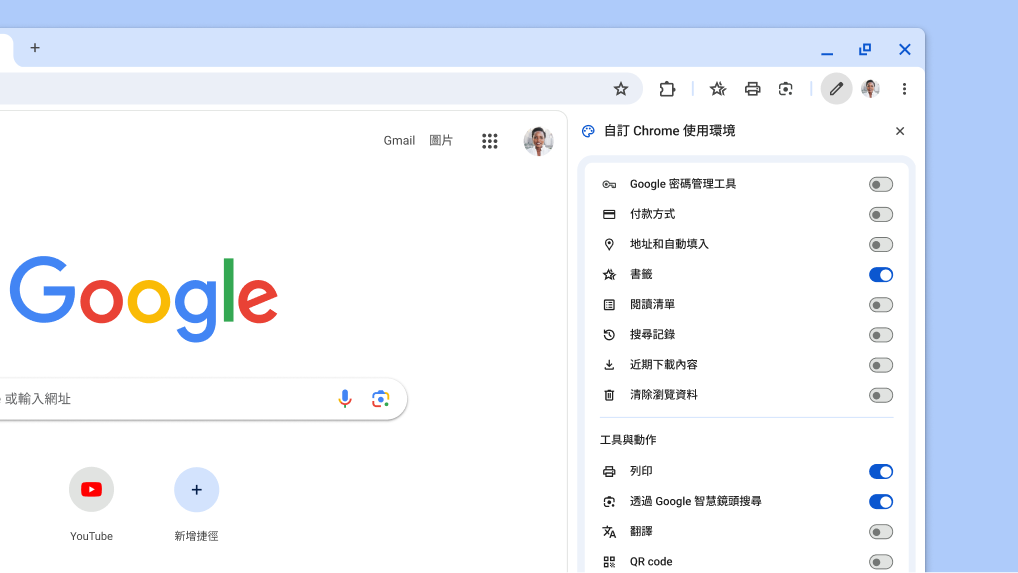Open the Gmail link
Viewport: 1018px width, 573px height.
[399, 141]
